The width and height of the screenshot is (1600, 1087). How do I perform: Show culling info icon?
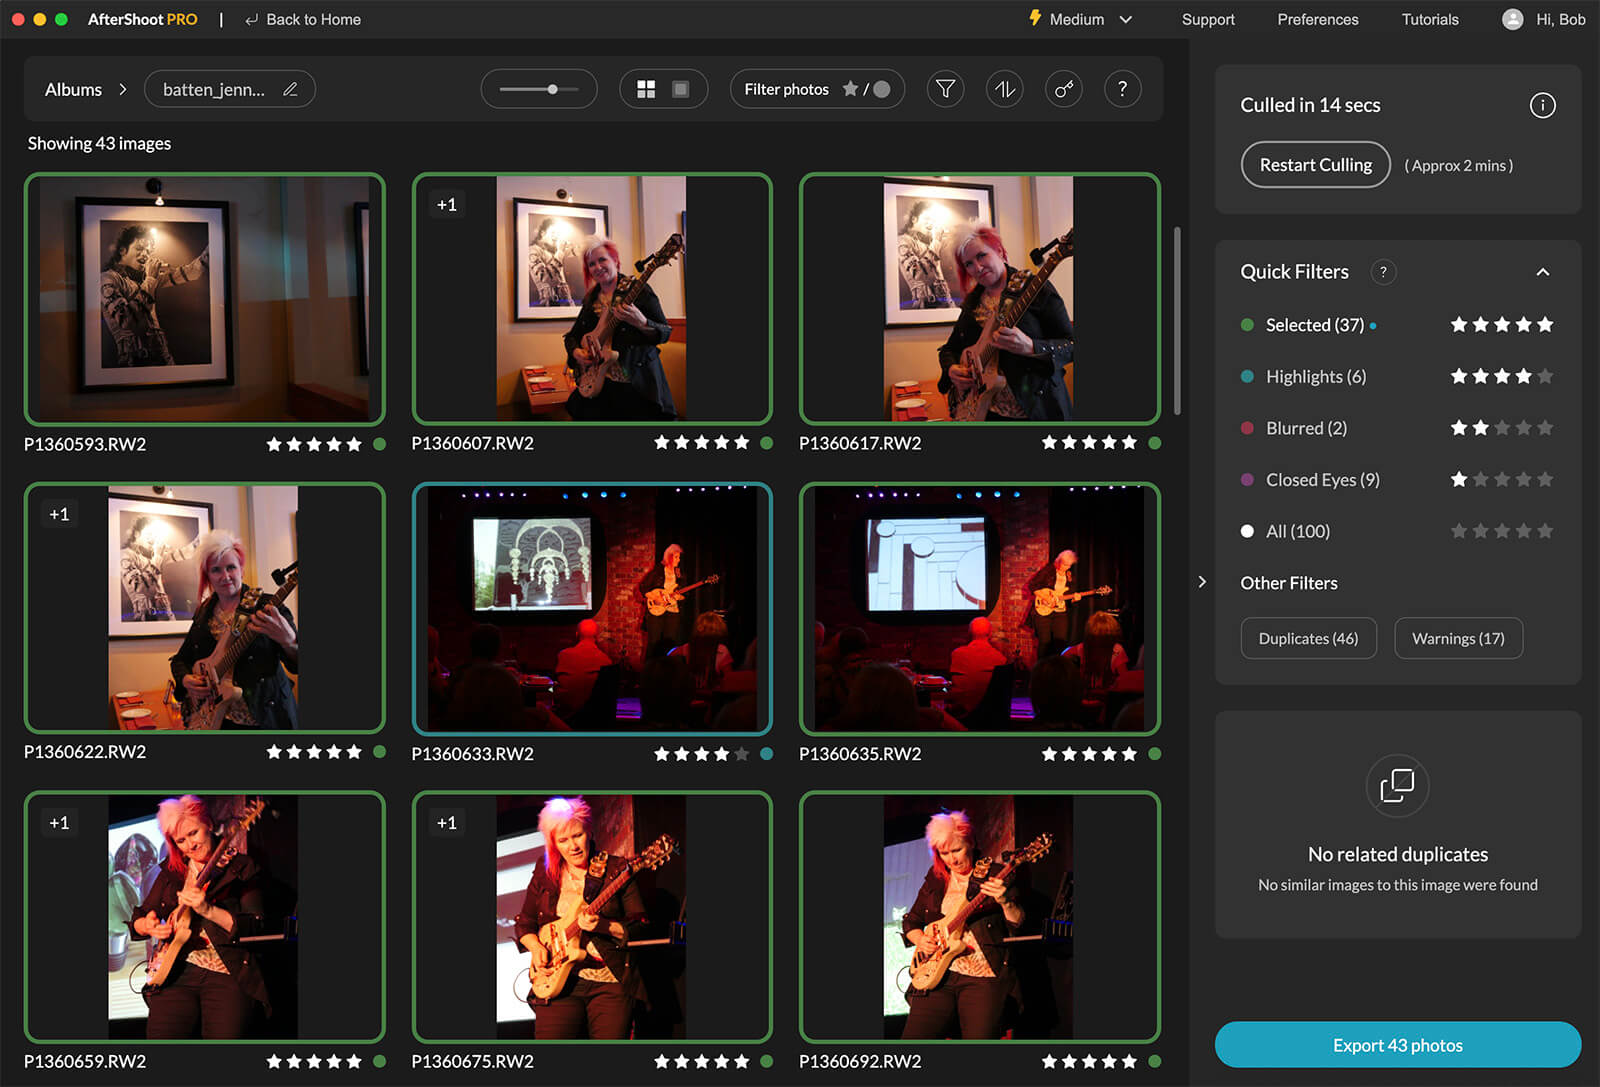point(1542,105)
